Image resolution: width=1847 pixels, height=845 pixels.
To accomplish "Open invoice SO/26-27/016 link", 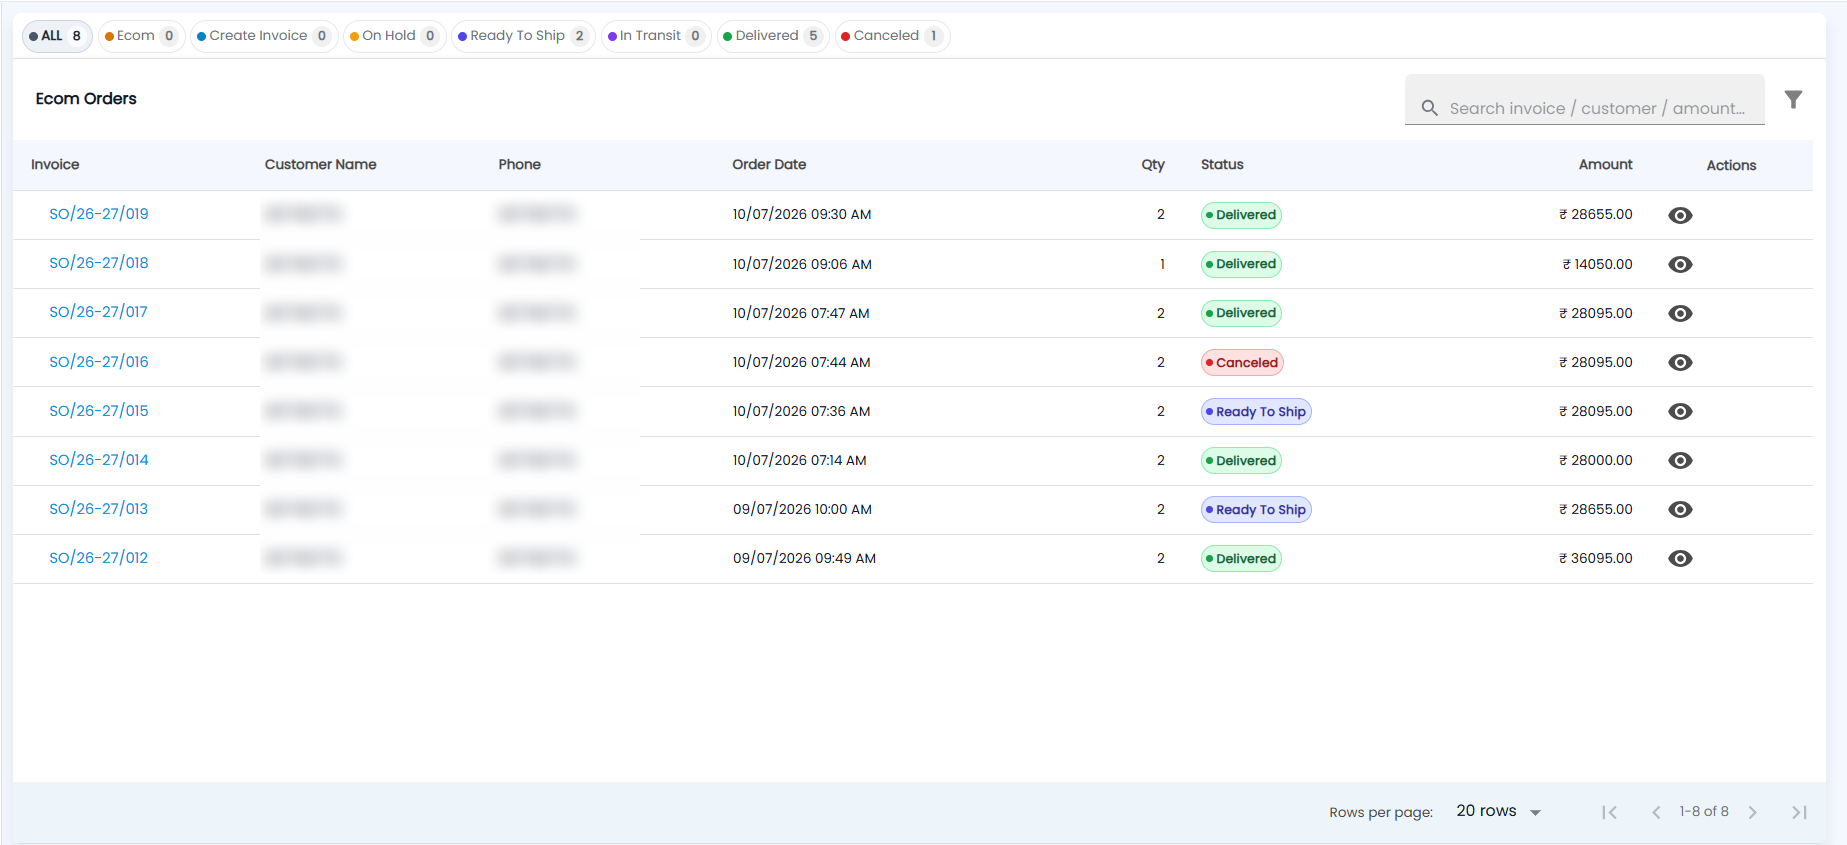I will [x=99, y=362].
